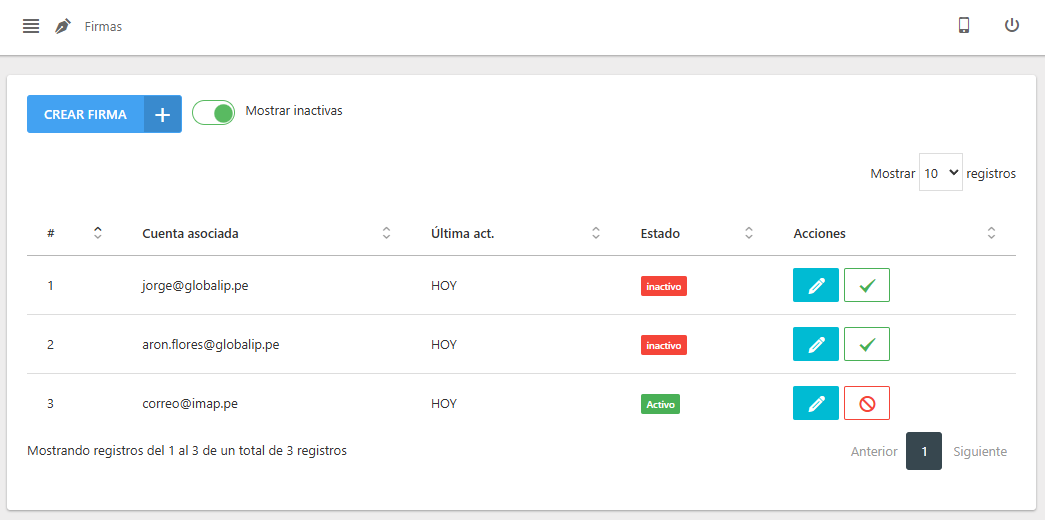Viewport: 1045px width, 520px height.
Task: Deactivate the correo@imap.pe signature
Action: (x=866, y=404)
